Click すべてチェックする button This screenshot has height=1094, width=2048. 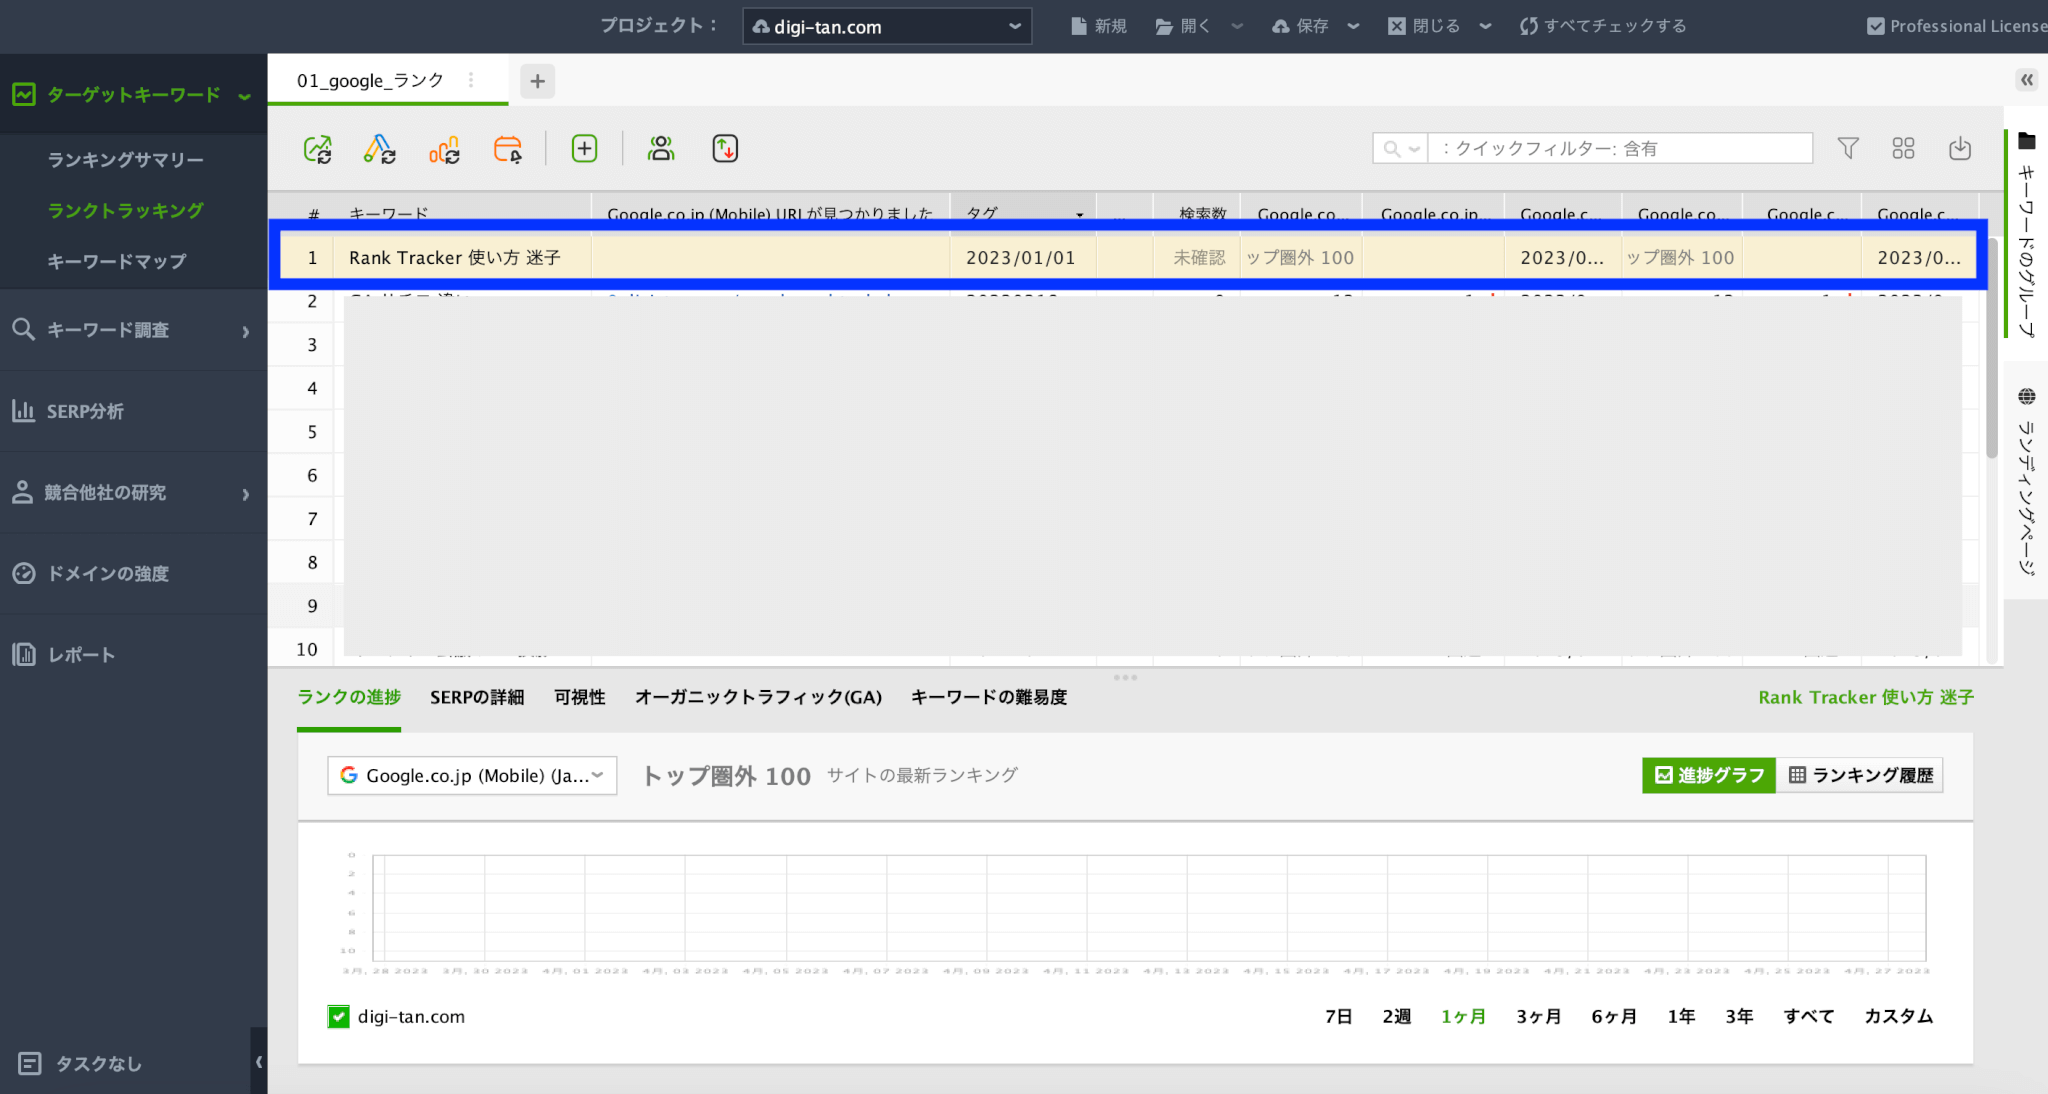point(1602,26)
